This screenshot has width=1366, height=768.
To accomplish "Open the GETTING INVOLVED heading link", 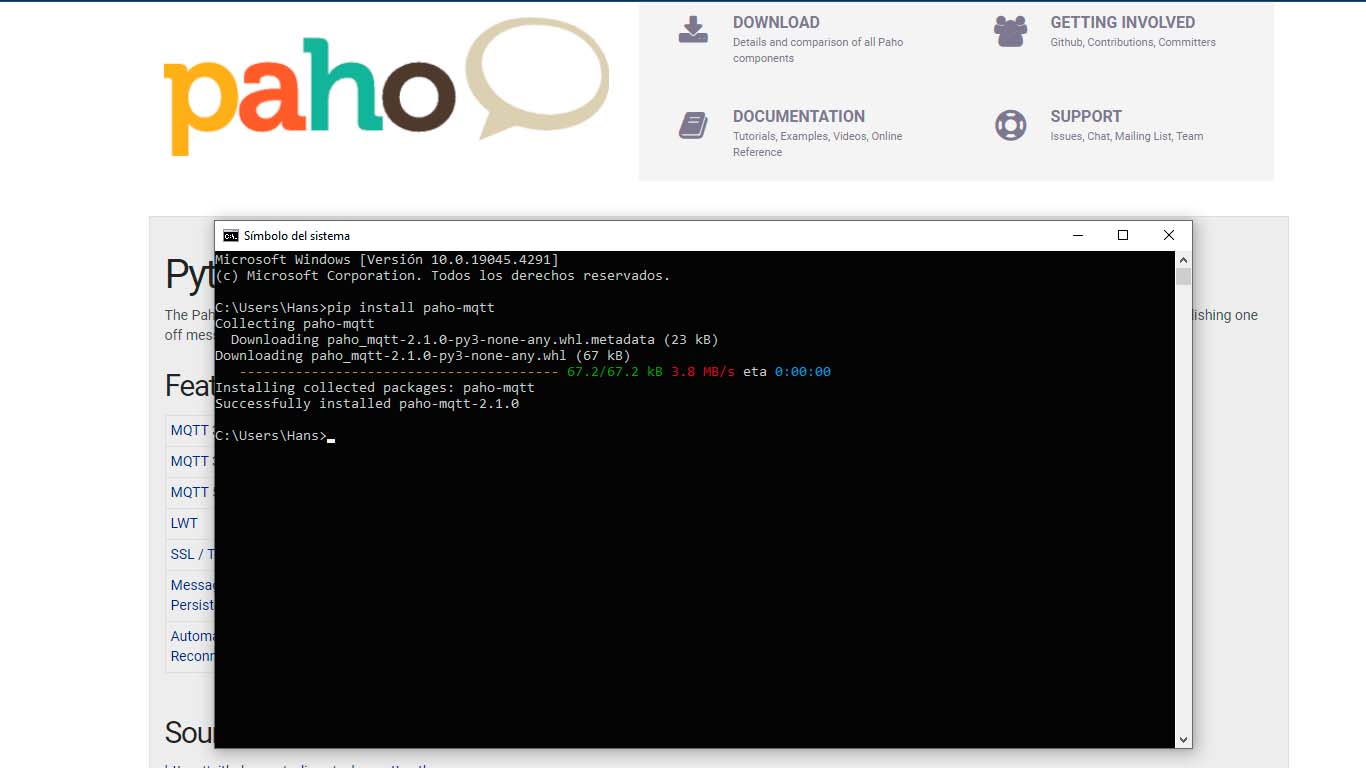I will click(x=1122, y=22).
